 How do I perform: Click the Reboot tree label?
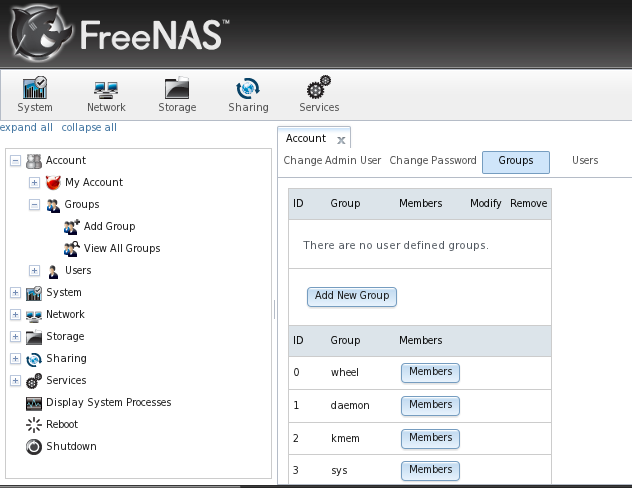[x=62, y=424]
